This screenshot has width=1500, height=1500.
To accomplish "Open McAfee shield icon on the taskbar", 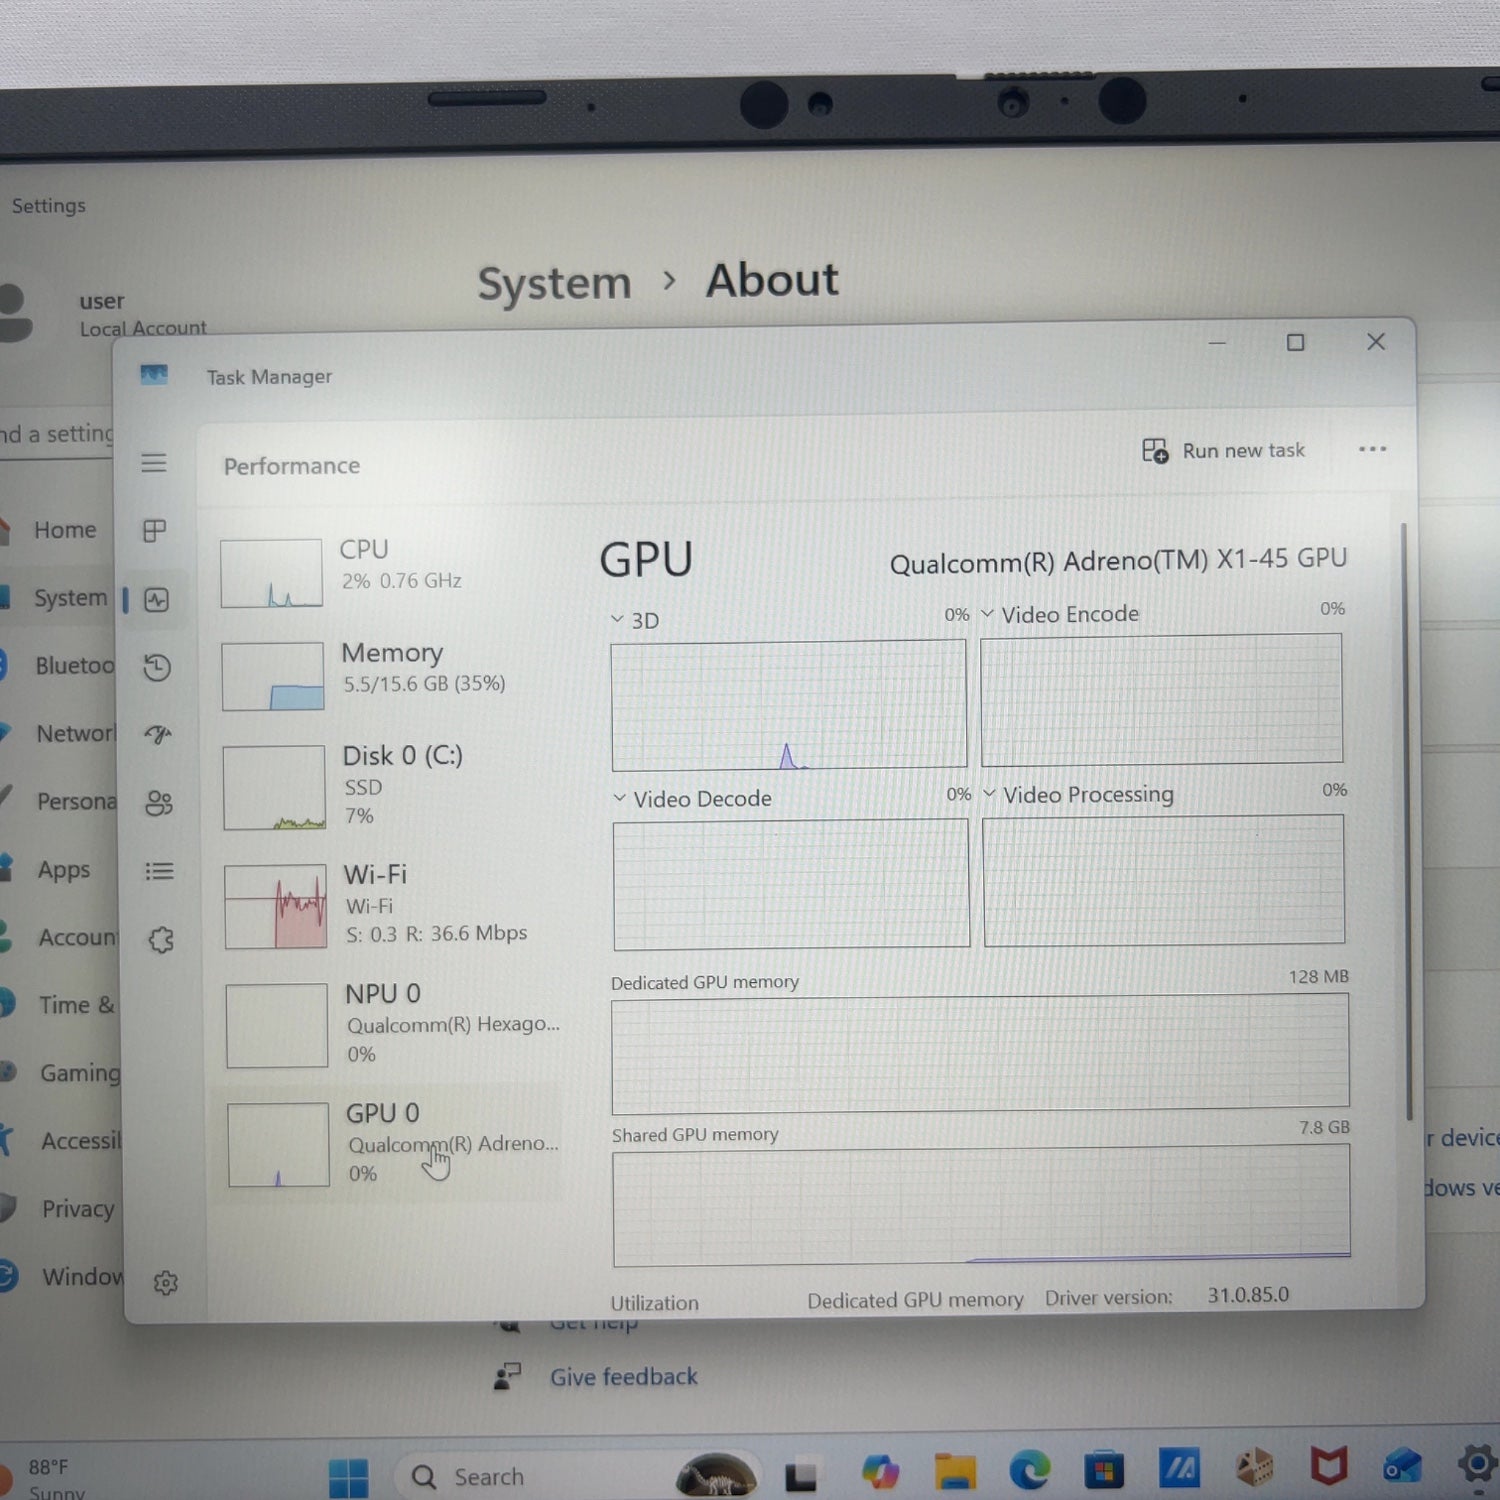I will (1329, 1467).
